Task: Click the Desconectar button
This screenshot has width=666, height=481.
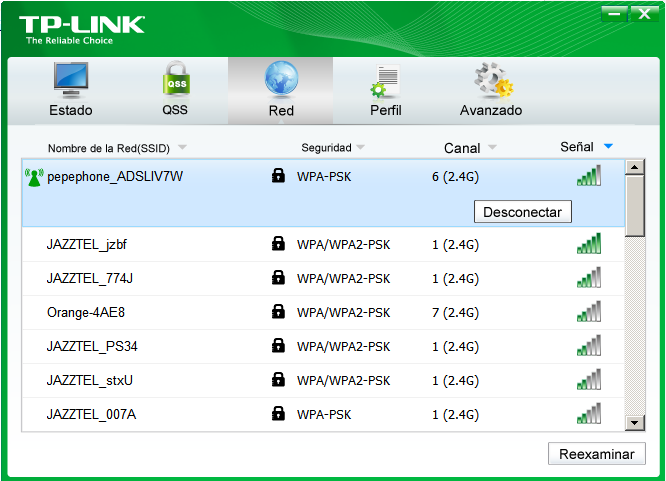Action: tap(523, 212)
